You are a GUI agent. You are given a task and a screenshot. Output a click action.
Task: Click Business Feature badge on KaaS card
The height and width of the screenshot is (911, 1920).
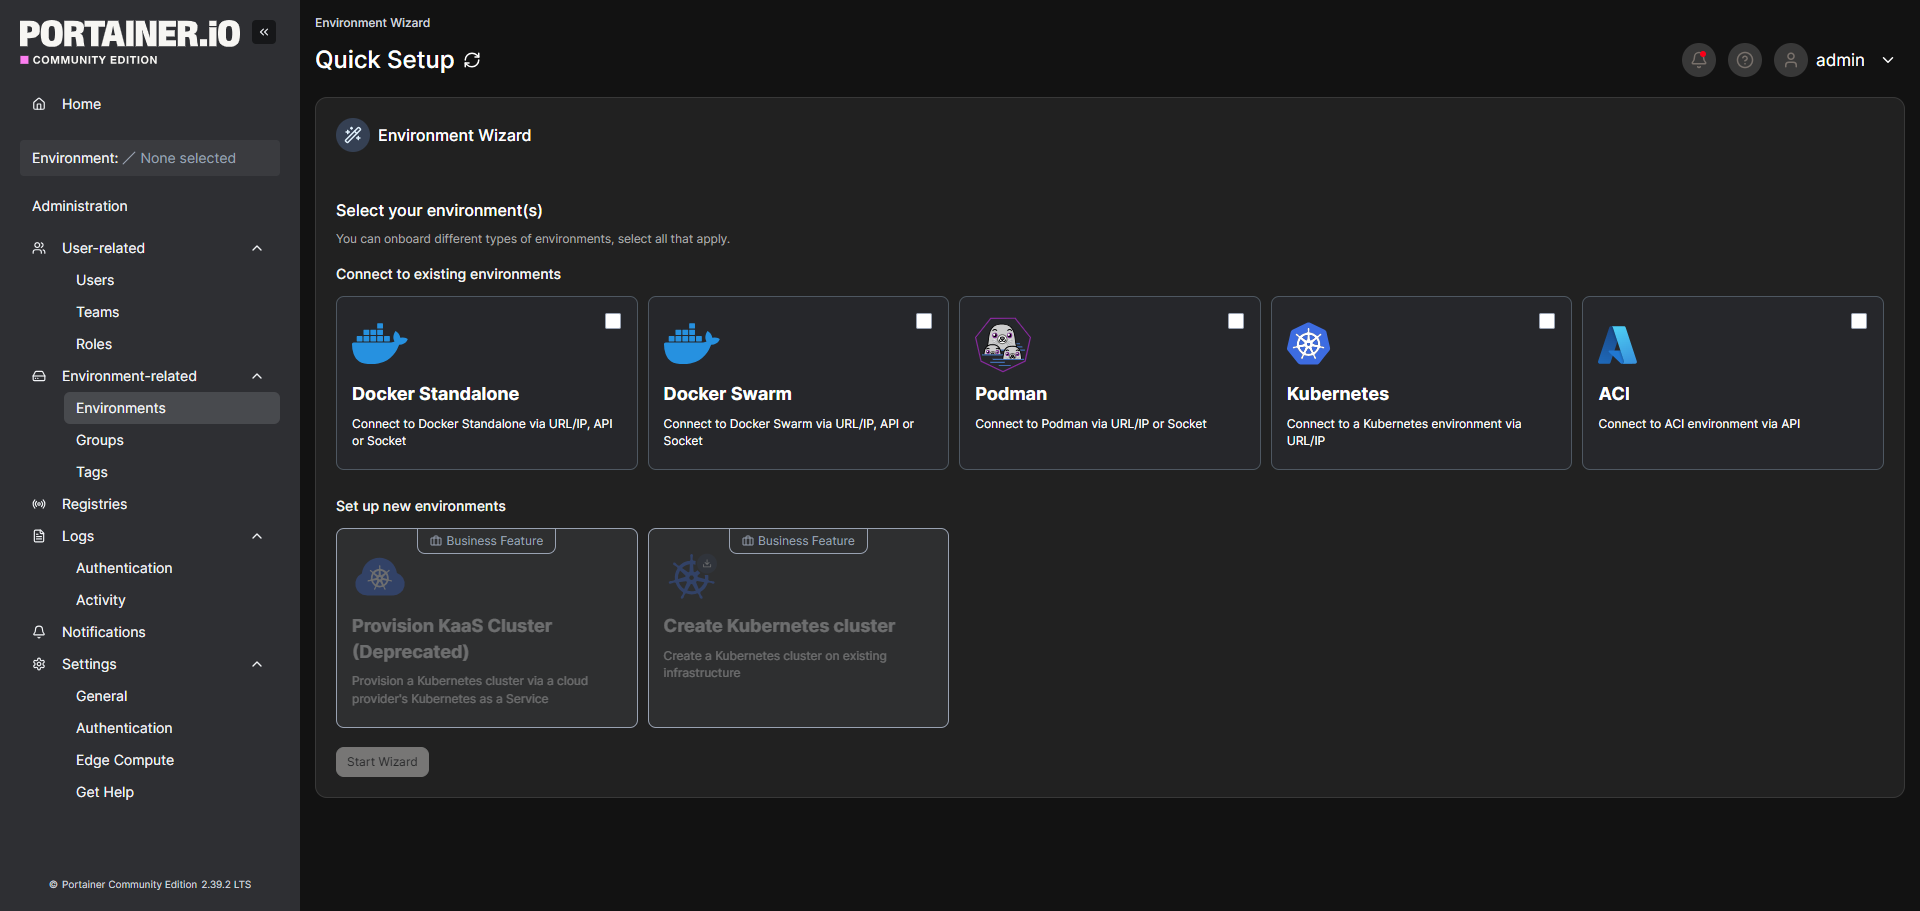[486, 541]
